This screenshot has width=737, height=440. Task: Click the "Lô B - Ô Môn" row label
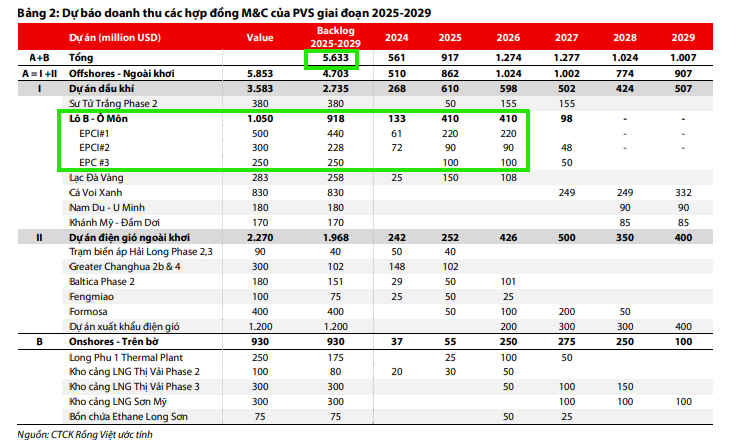click(x=99, y=119)
